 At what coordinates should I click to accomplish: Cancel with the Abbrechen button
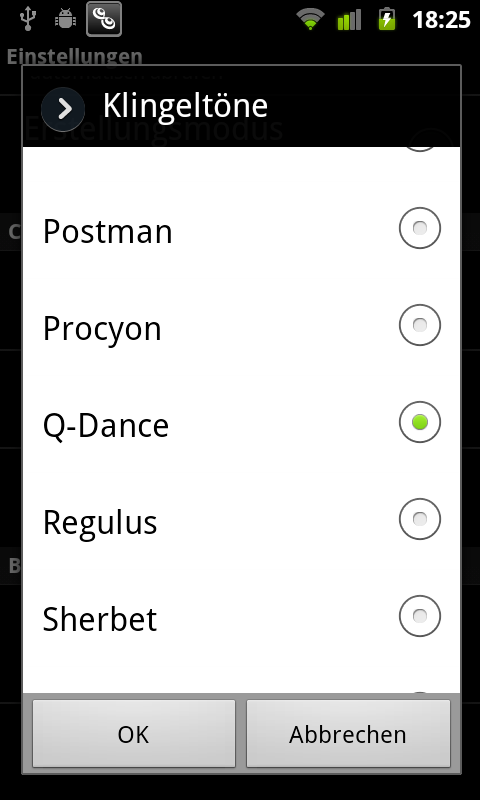pyautogui.click(x=348, y=734)
